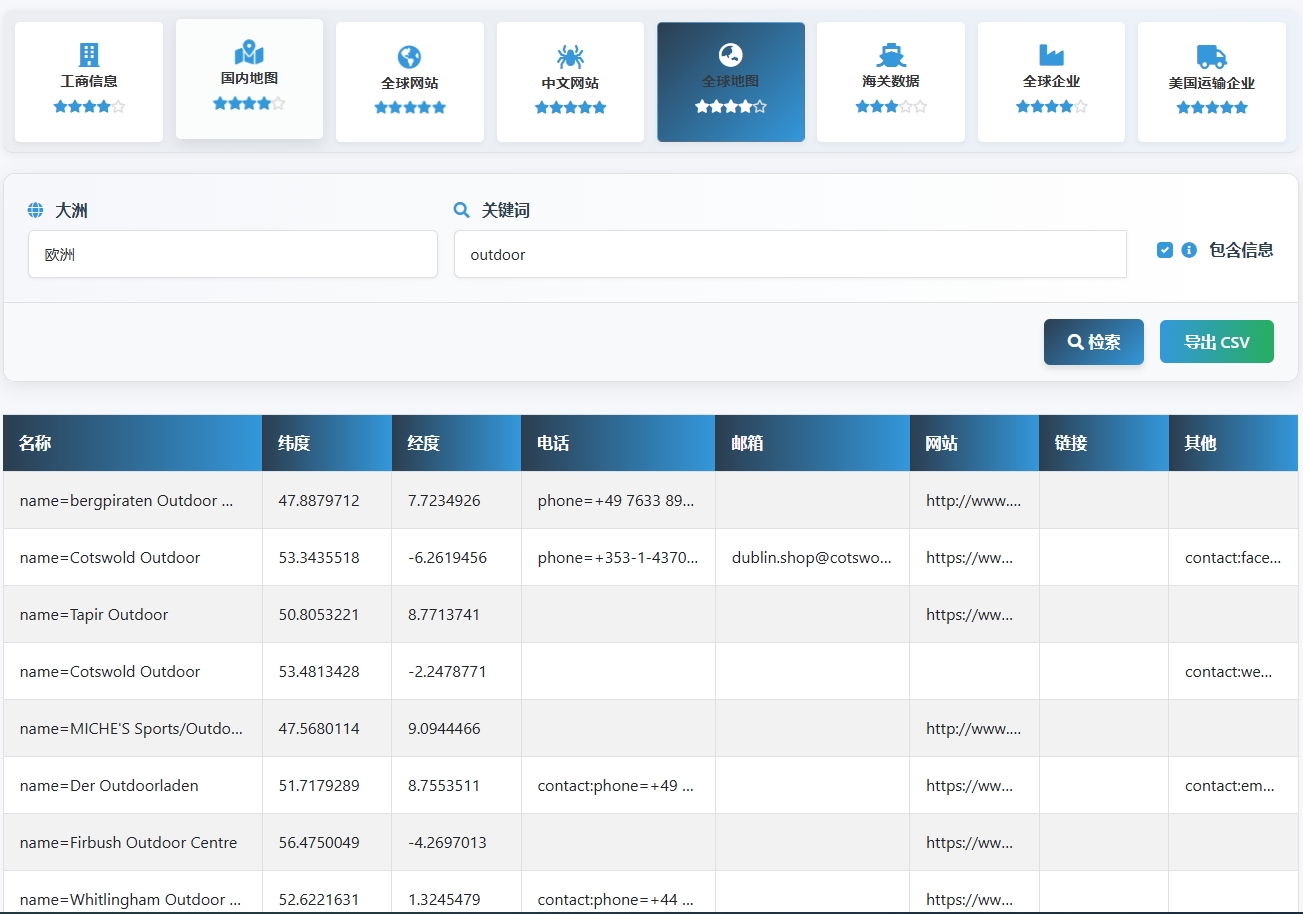Viewport: 1303px width, 914px height.
Task: Click the 纬度 column header
Action: point(327,443)
